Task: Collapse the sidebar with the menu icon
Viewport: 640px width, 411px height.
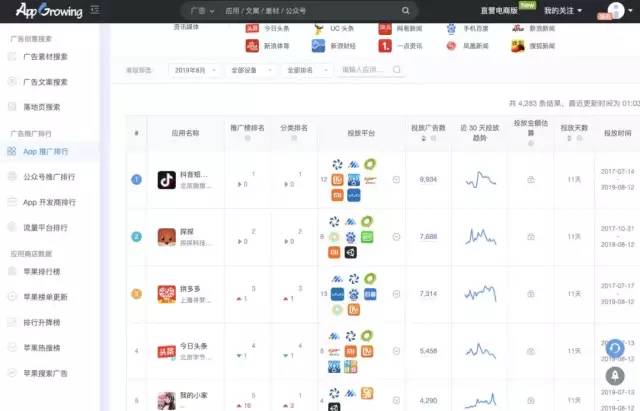Action: (x=95, y=9)
